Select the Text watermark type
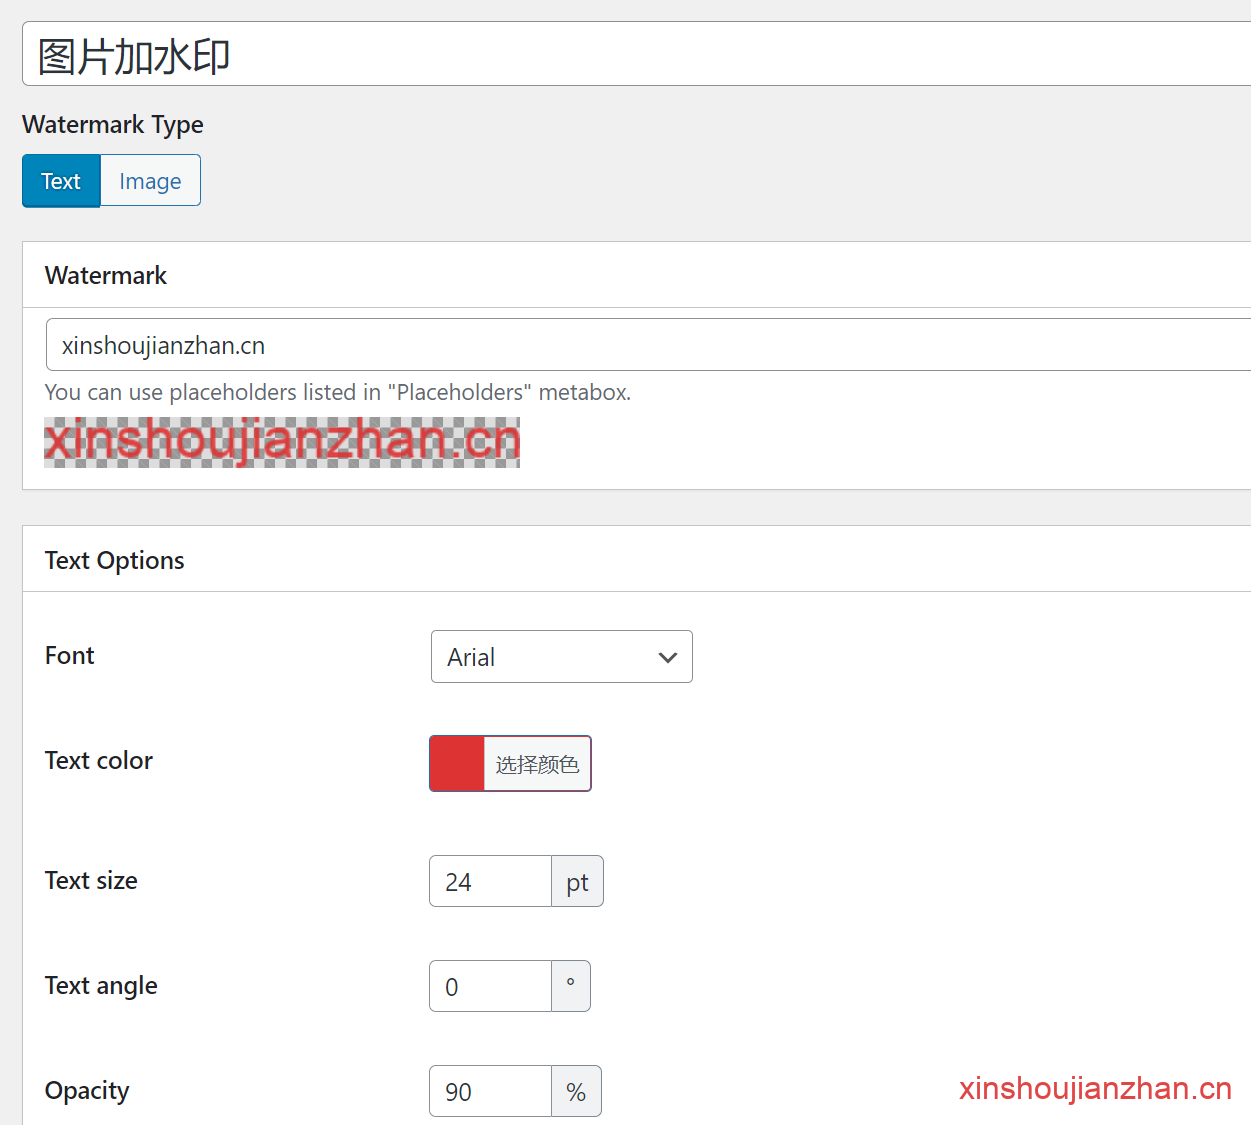The image size is (1251, 1125). [x=61, y=181]
